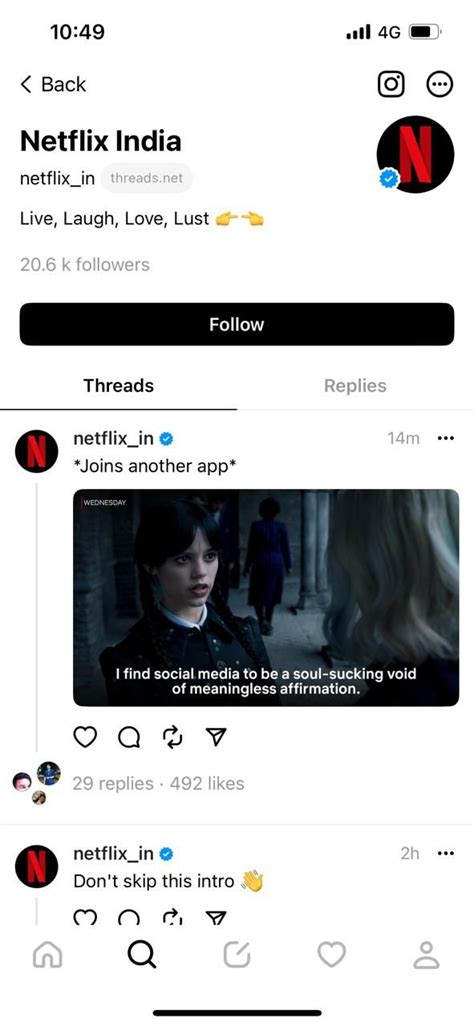Image resolution: width=474 pixels, height=1026 pixels.
Task: Go to the home feed icon
Action: pyautogui.click(x=47, y=955)
